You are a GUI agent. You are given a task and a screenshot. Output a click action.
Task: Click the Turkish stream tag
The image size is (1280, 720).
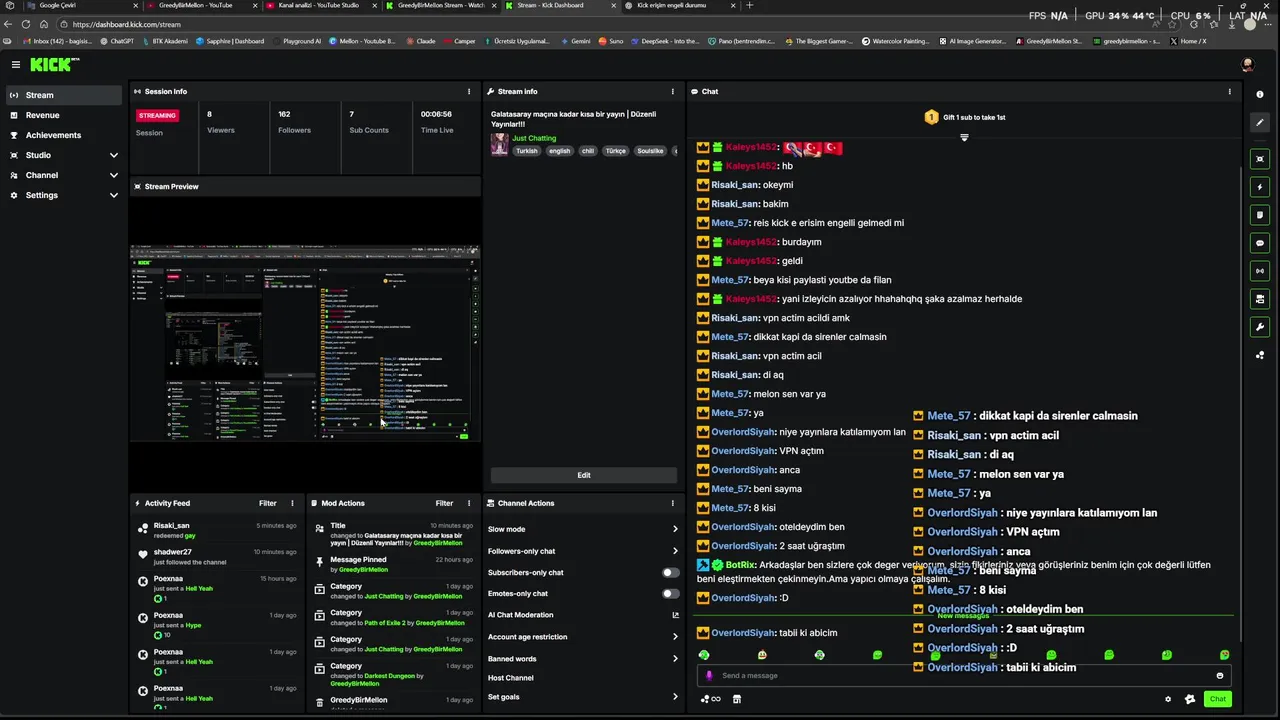click(x=526, y=151)
